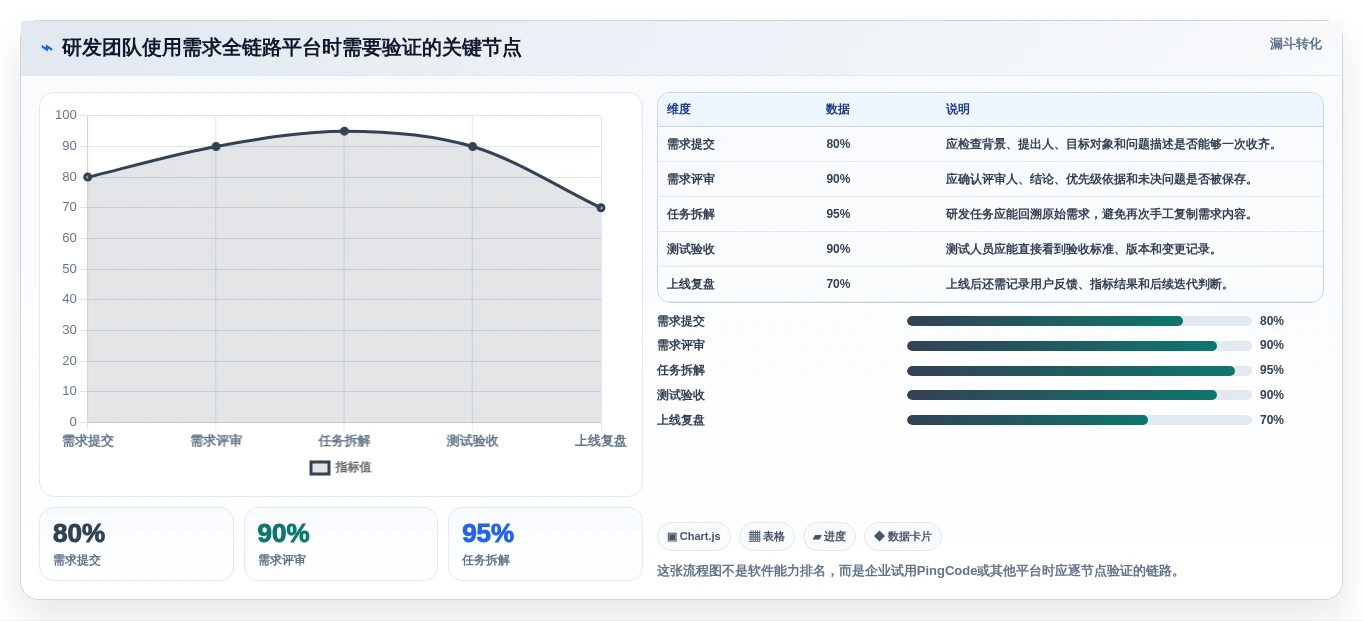Click the 任务拆解 95% progress bar
This screenshot has height=621, width=1363.
[x=1079, y=371]
